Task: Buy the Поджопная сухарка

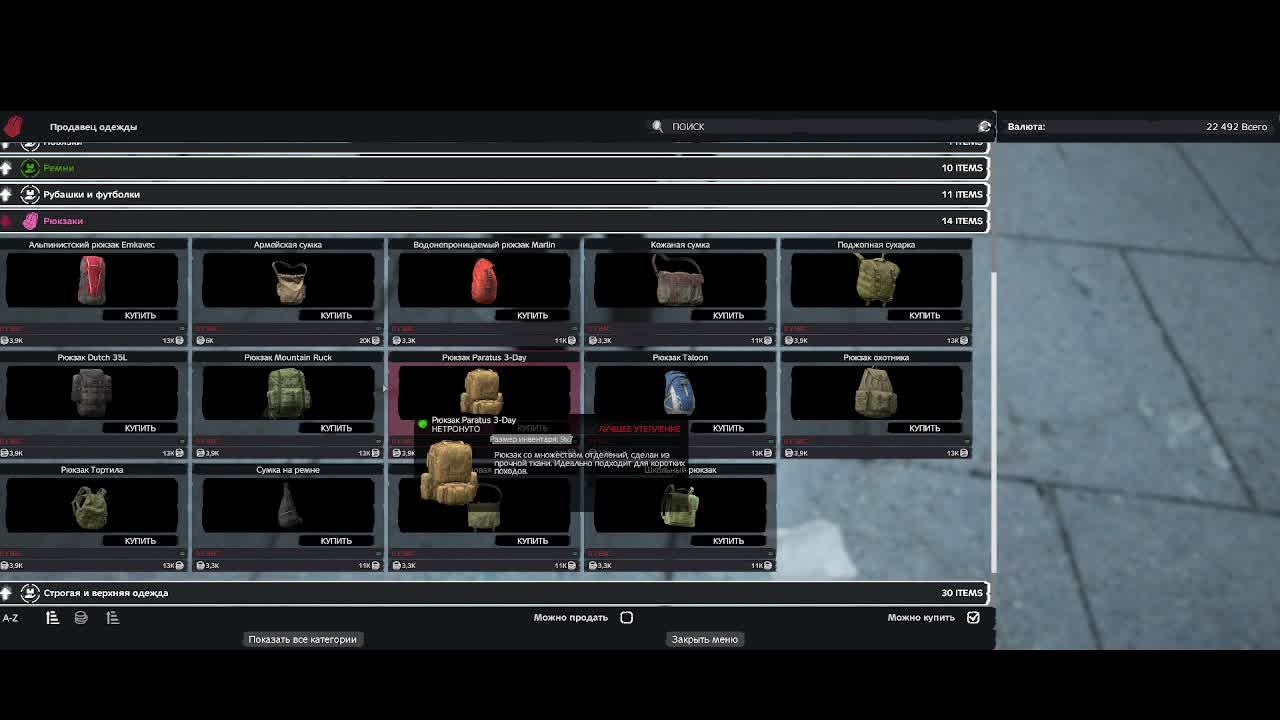Action: coord(924,316)
